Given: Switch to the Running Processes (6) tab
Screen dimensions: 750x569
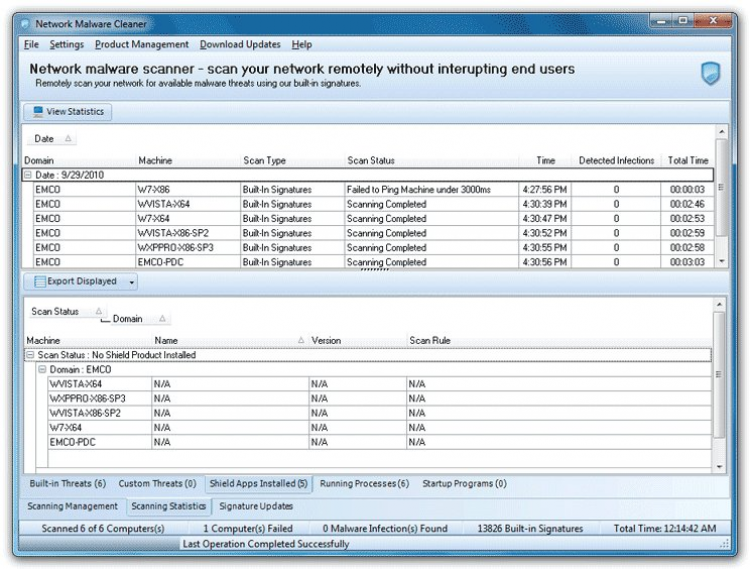Looking at the screenshot, I should (364, 484).
